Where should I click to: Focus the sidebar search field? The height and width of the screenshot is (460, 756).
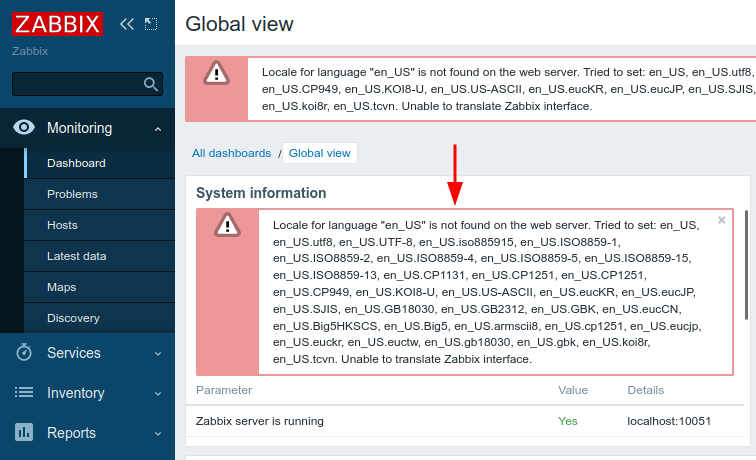(x=87, y=84)
